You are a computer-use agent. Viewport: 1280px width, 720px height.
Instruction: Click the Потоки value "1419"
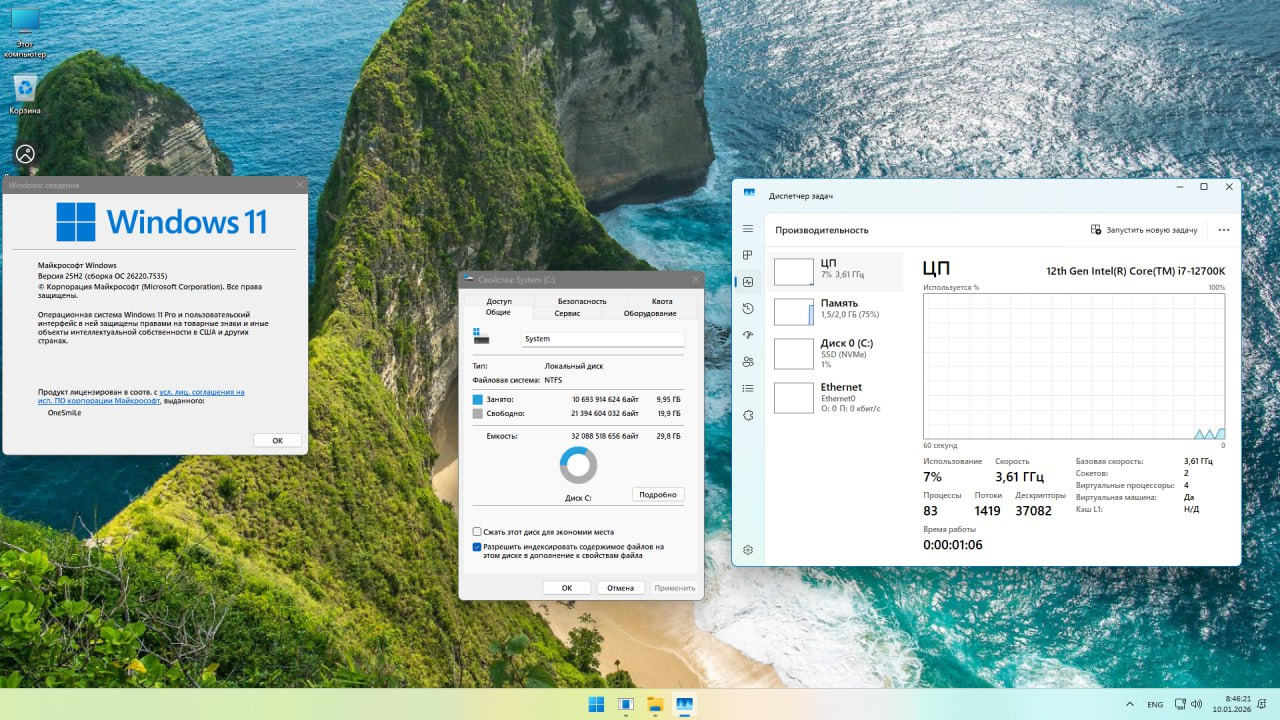[987, 511]
